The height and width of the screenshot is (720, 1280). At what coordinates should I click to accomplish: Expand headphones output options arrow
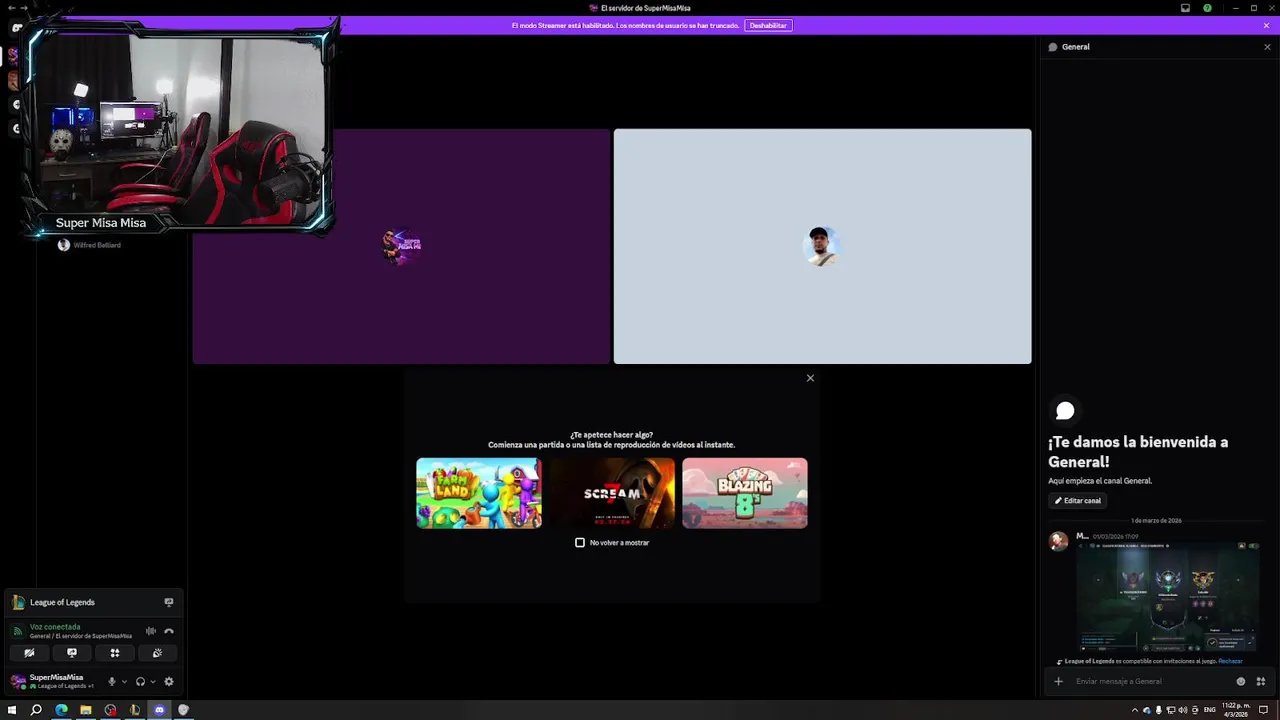click(153, 681)
